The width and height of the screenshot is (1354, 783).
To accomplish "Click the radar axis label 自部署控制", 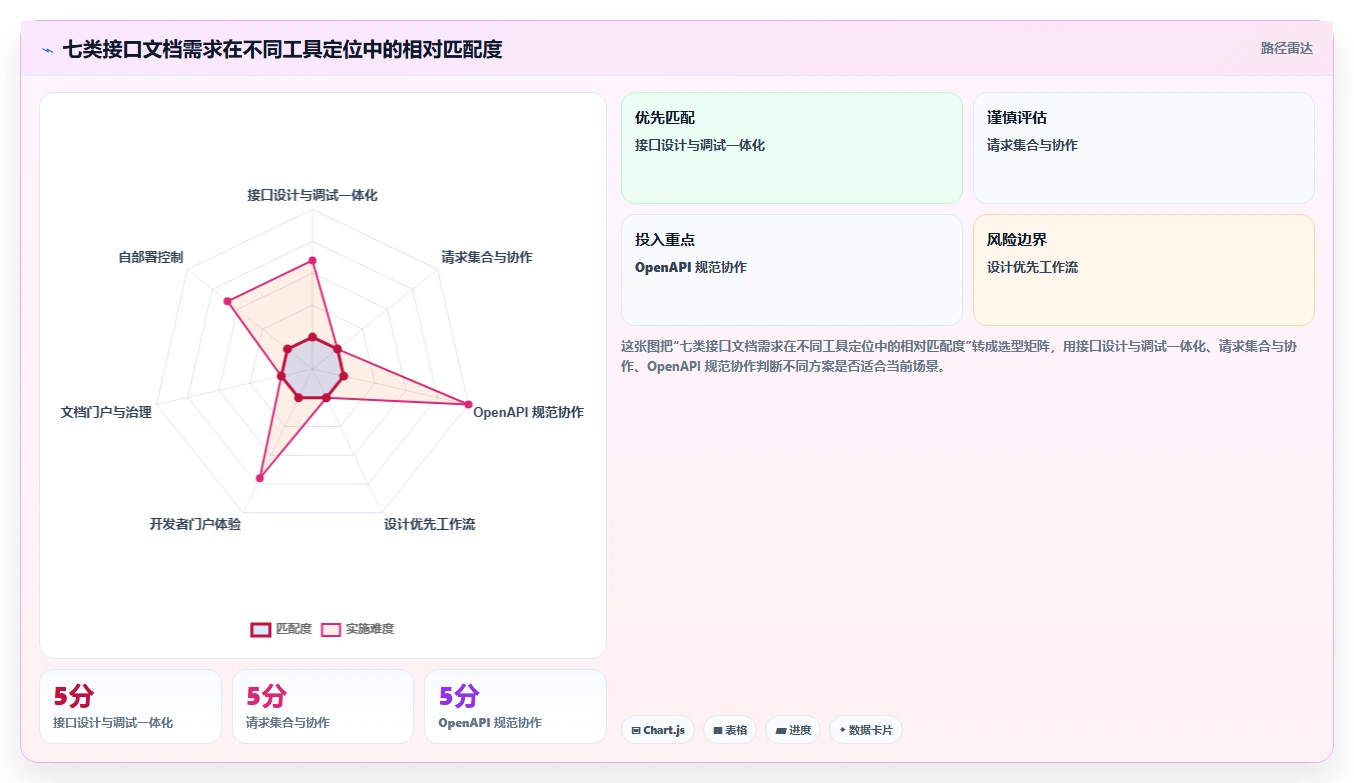I will click(x=151, y=257).
